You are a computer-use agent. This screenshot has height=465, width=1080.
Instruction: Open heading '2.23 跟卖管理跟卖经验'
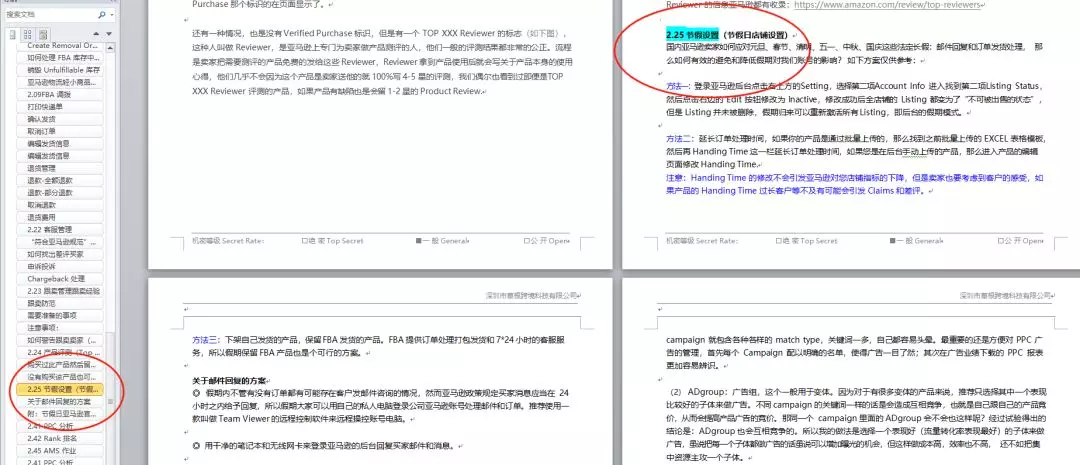(62, 291)
